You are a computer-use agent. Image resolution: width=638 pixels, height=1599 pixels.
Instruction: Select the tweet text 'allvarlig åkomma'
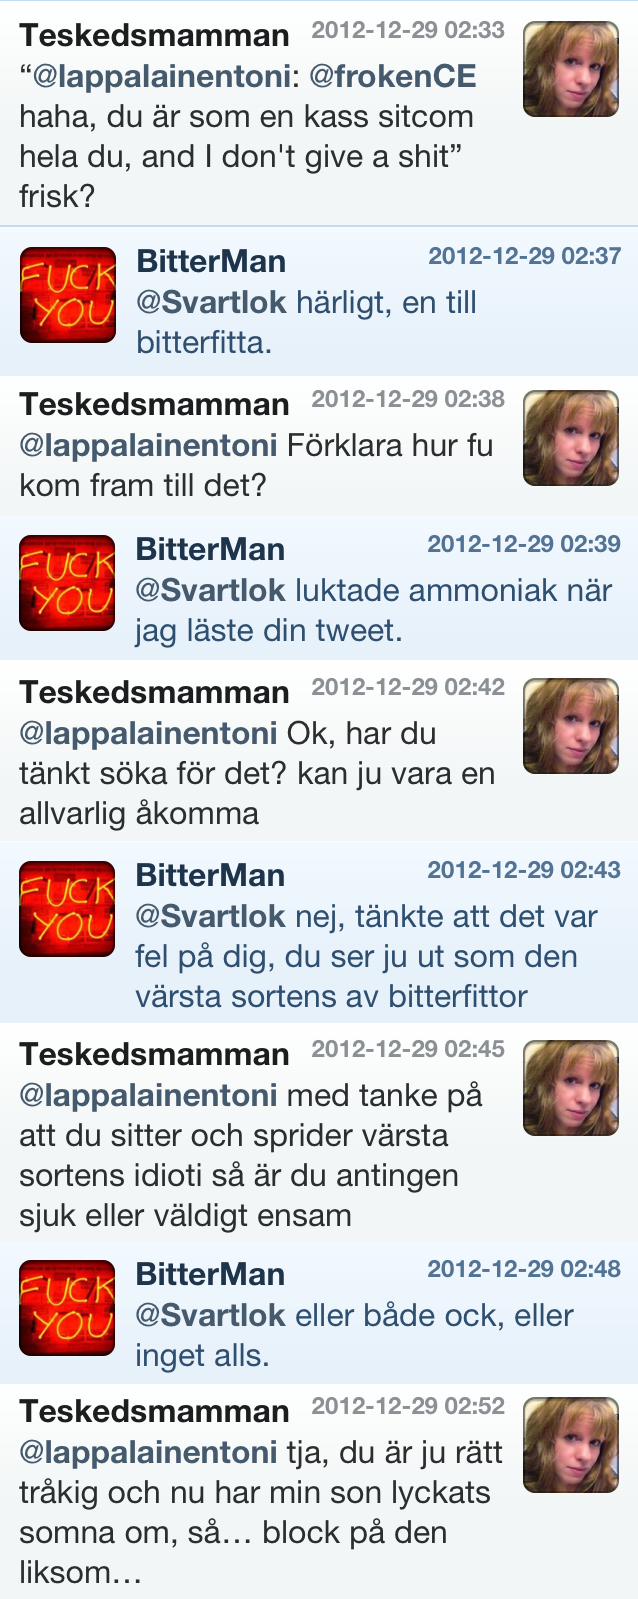click(x=139, y=813)
